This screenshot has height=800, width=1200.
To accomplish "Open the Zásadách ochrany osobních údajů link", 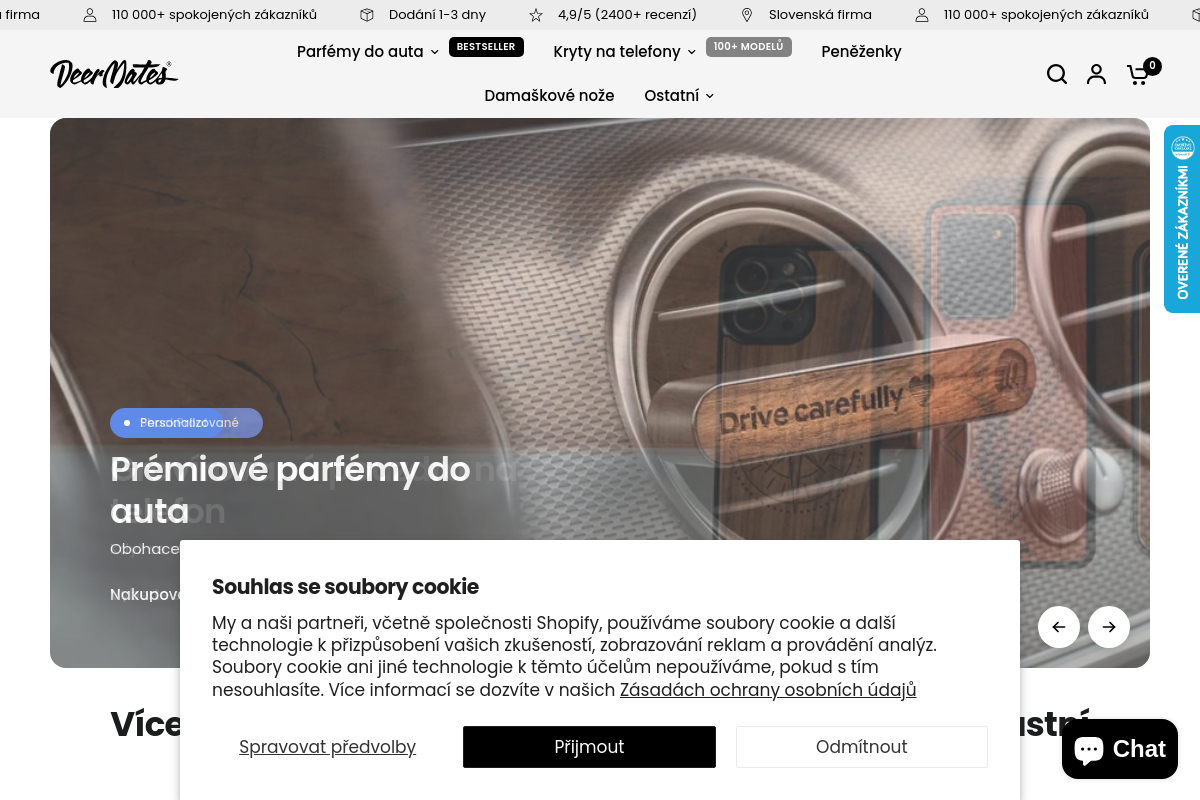I will tap(768, 689).
